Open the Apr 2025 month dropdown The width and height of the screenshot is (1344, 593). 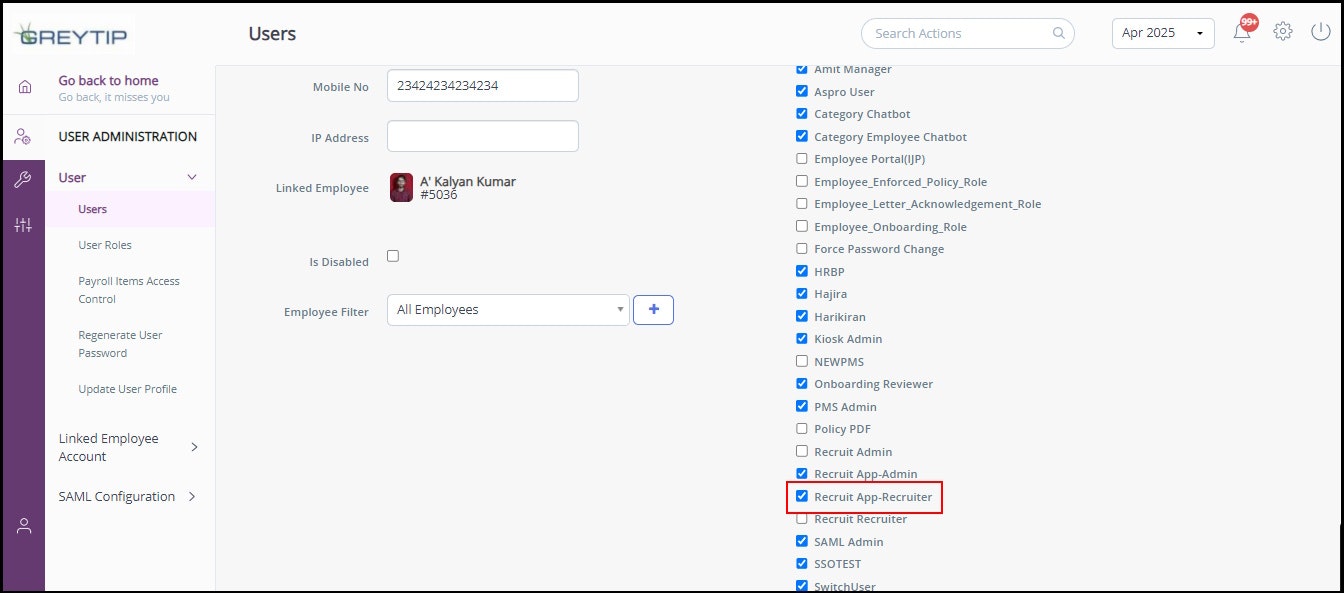(x=1163, y=33)
